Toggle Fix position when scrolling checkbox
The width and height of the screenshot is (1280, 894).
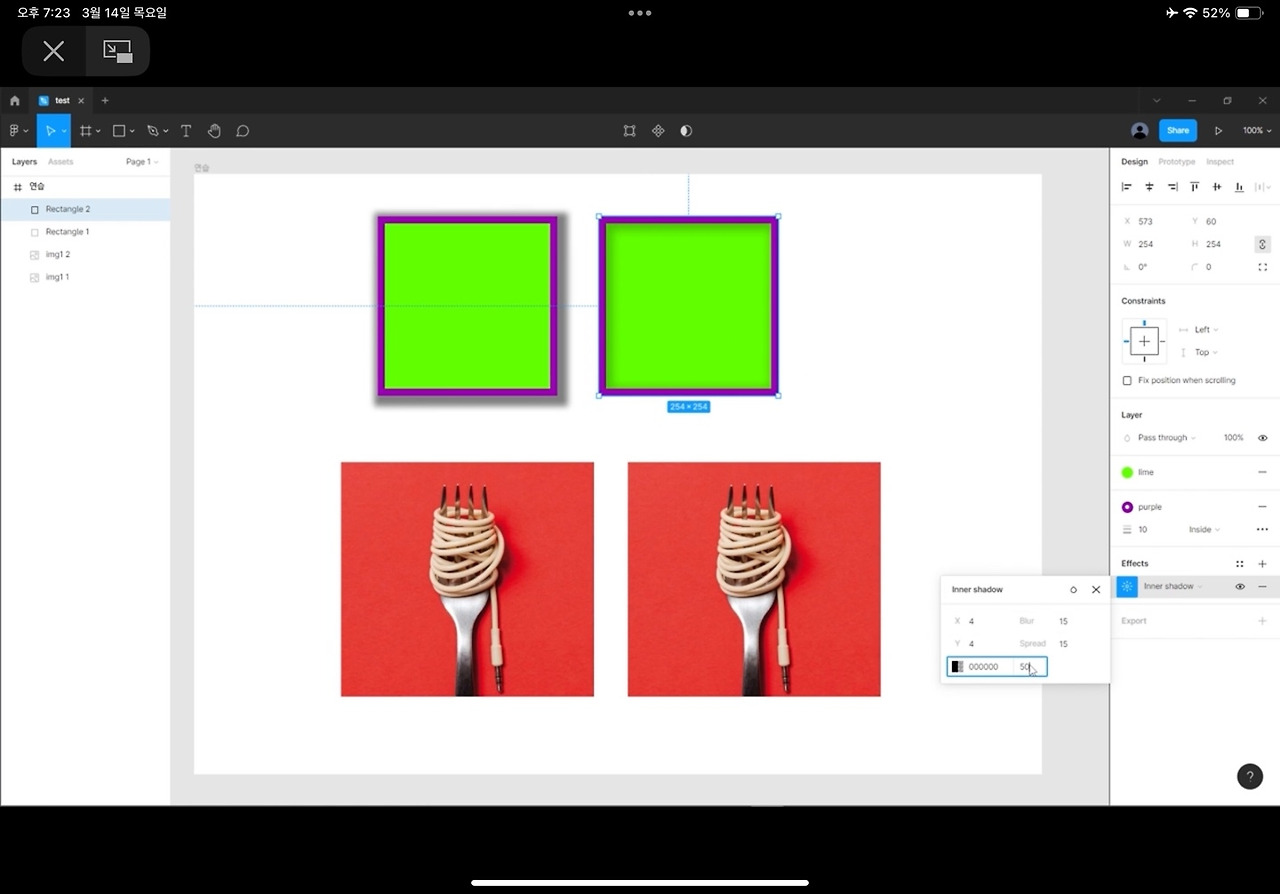pos(1127,381)
